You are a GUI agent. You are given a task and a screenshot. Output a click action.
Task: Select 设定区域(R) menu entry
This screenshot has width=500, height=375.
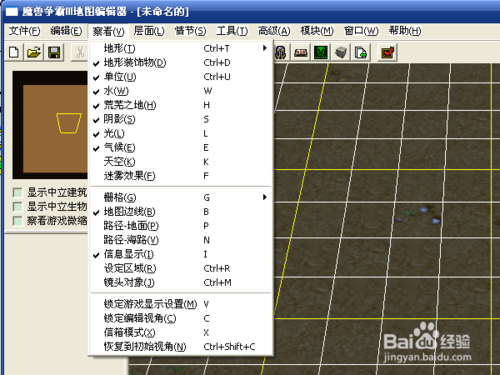(x=181, y=268)
